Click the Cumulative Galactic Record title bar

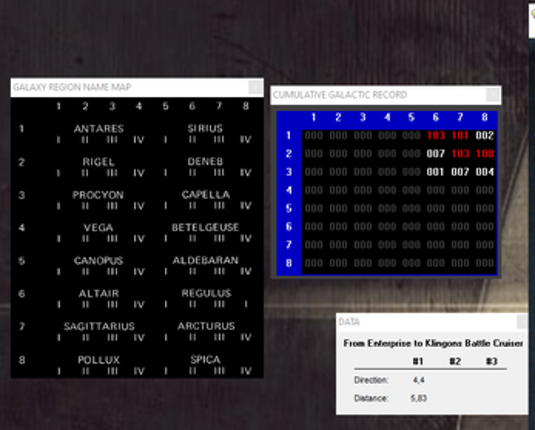(386, 95)
